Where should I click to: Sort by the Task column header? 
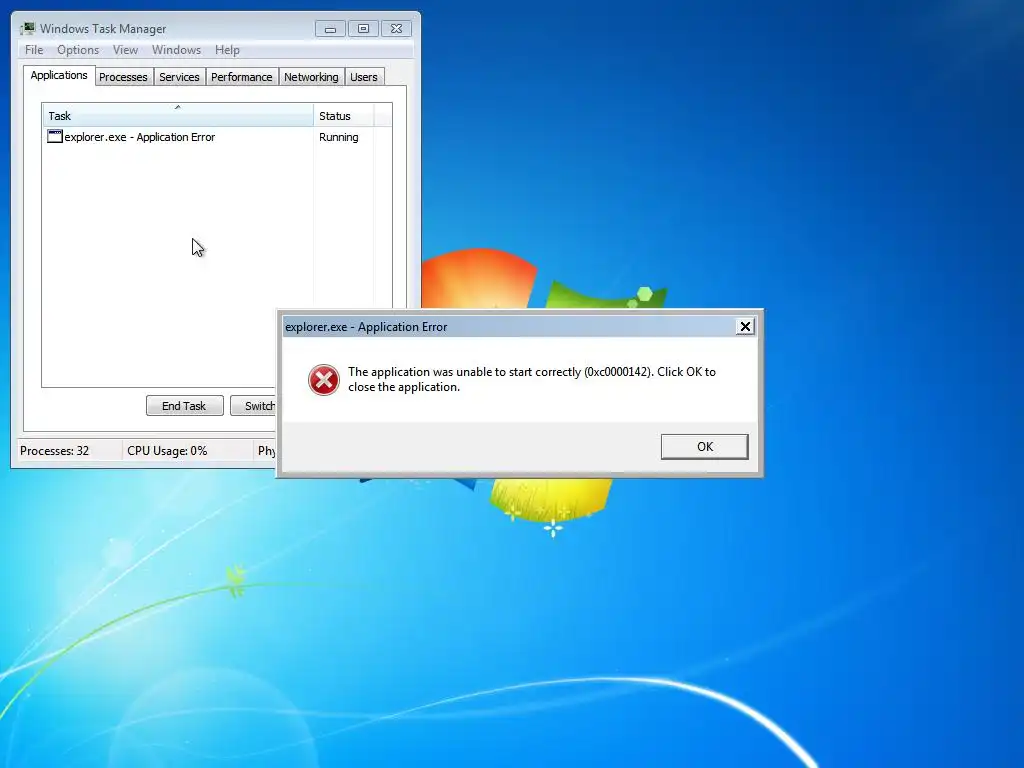coord(178,116)
